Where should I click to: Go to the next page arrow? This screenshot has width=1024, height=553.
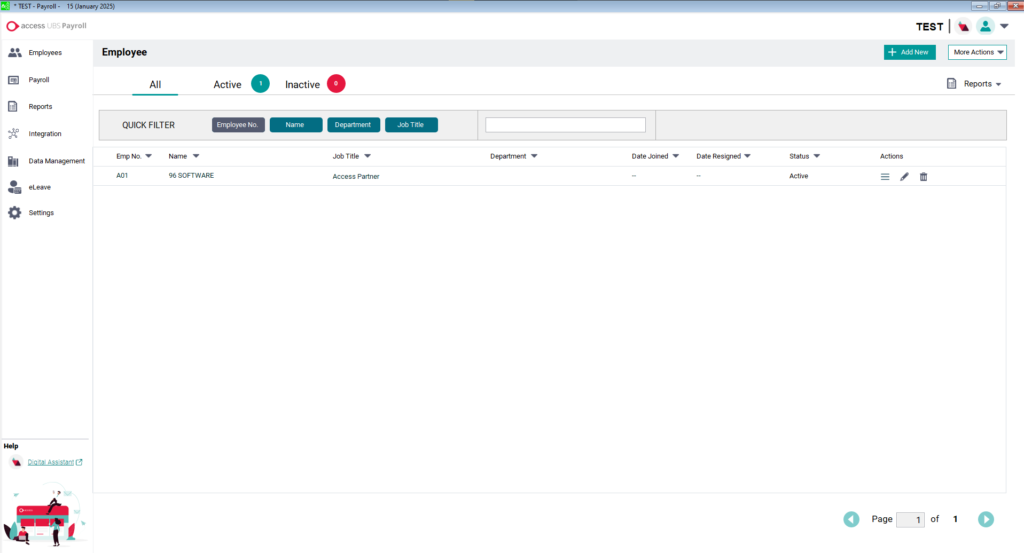(x=985, y=519)
